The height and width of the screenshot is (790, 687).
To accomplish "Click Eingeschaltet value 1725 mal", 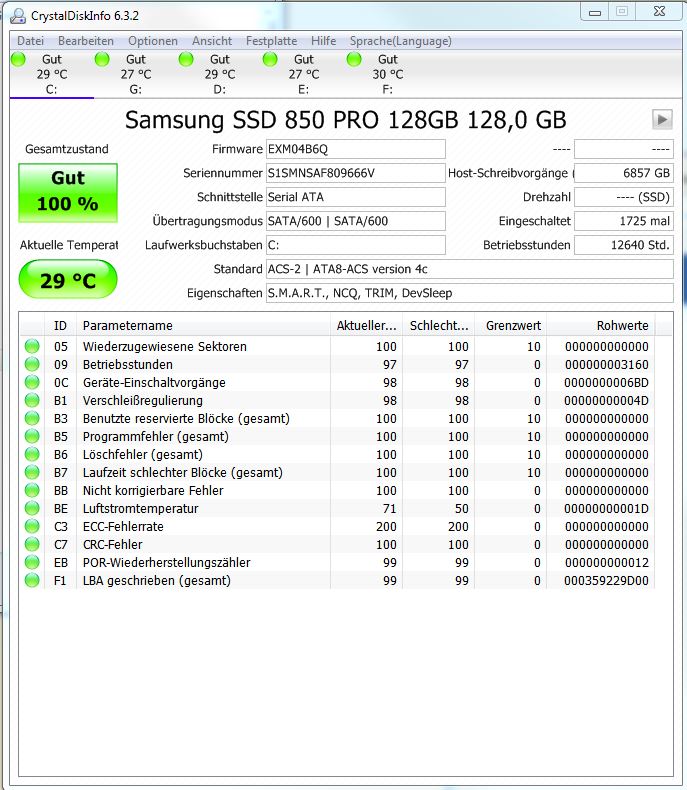I will tap(624, 221).
